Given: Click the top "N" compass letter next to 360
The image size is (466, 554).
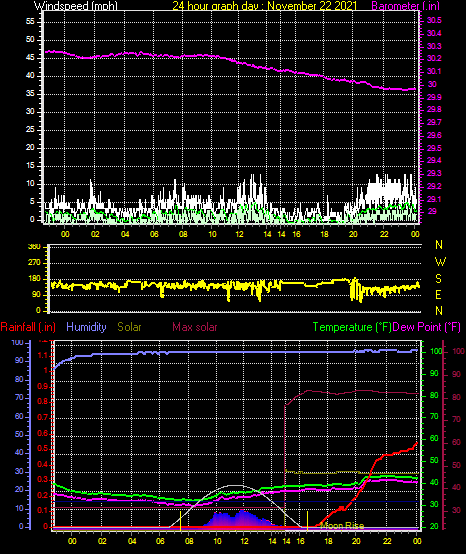Looking at the screenshot, I should (x=439, y=244).
